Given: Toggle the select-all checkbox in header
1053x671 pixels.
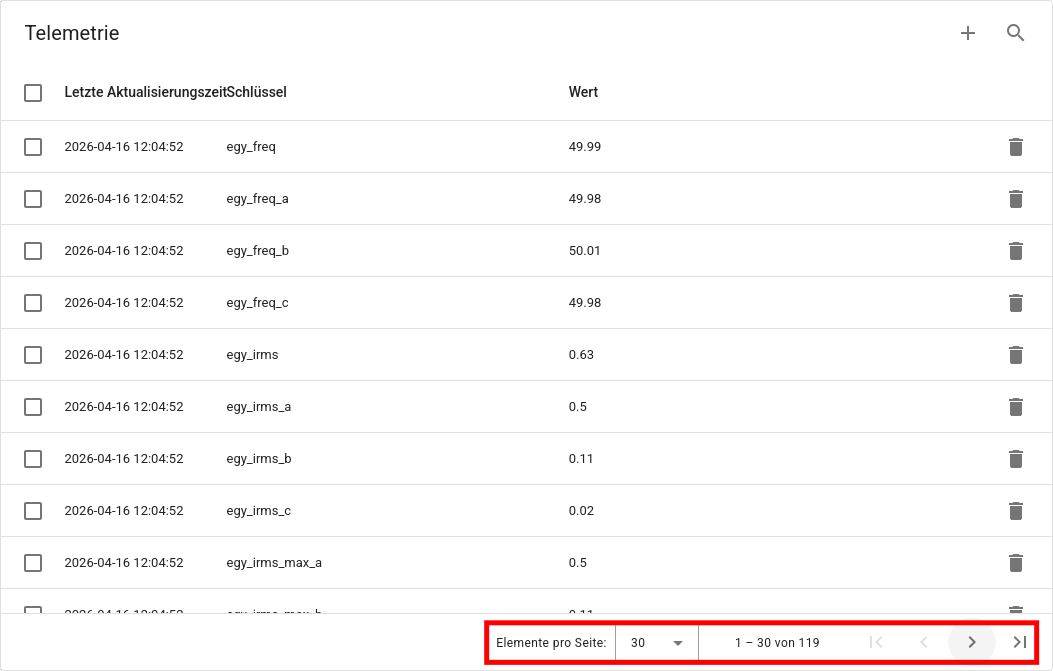Looking at the screenshot, I should click(x=33, y=93).
